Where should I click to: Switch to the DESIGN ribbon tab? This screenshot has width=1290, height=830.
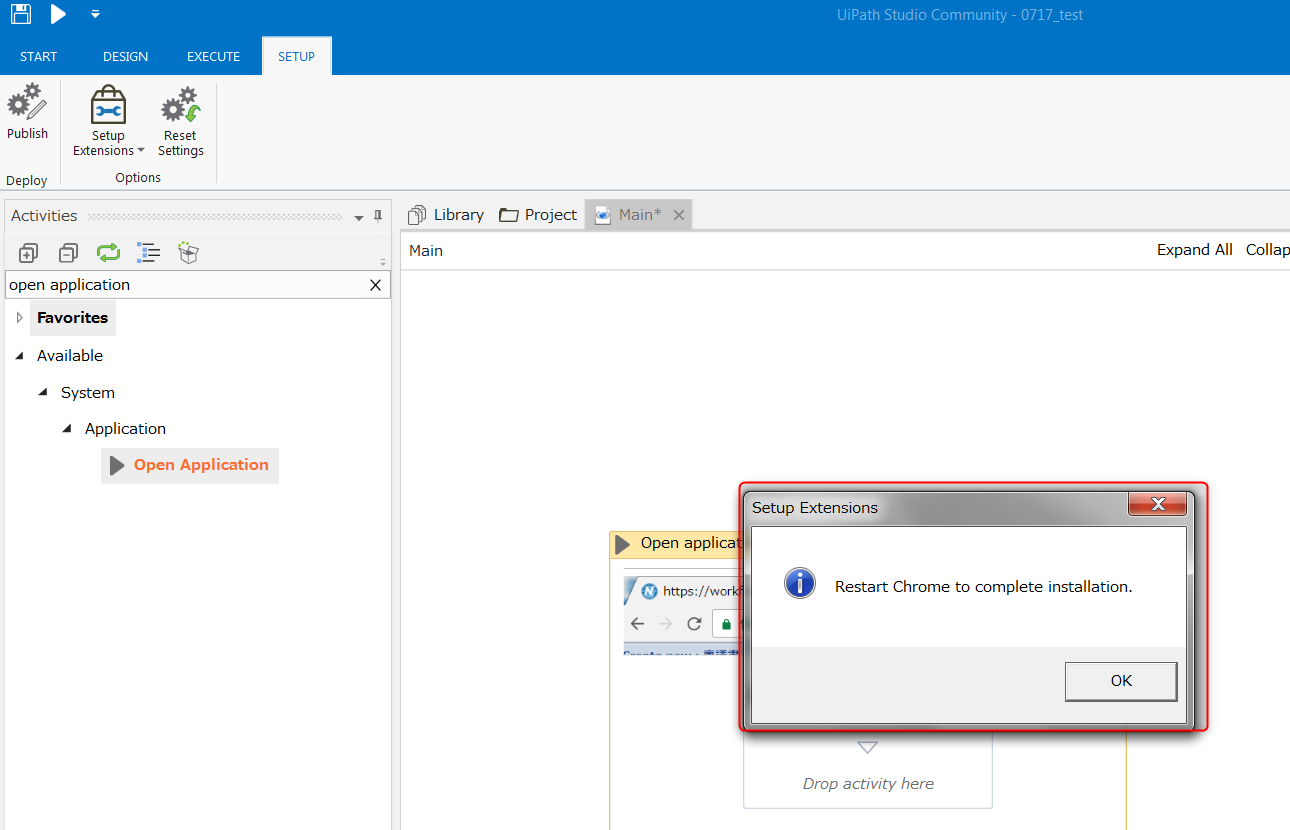tap(125, 56)
